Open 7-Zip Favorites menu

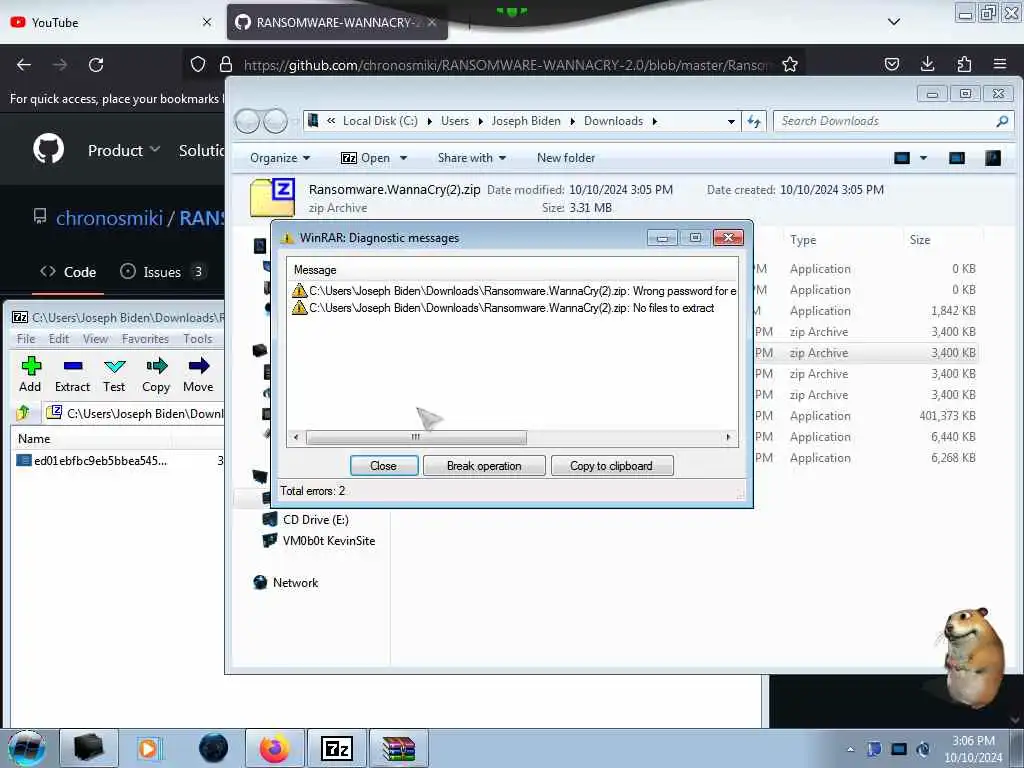point(145,338)
